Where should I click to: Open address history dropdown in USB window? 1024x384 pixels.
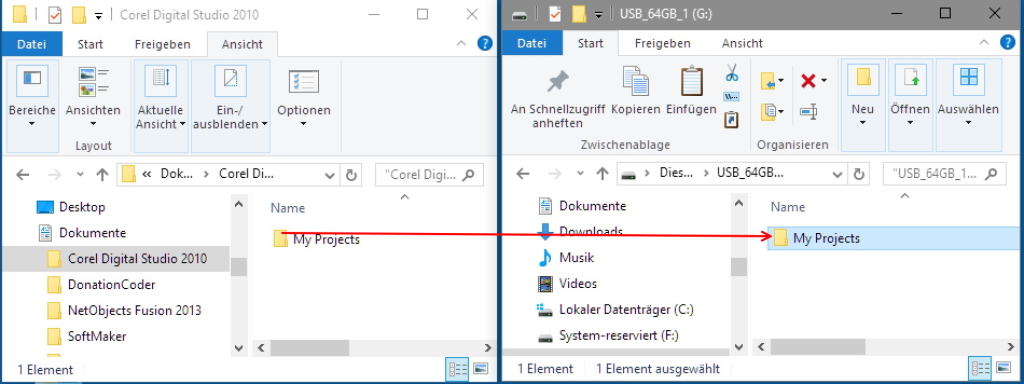tap(837, 174)
